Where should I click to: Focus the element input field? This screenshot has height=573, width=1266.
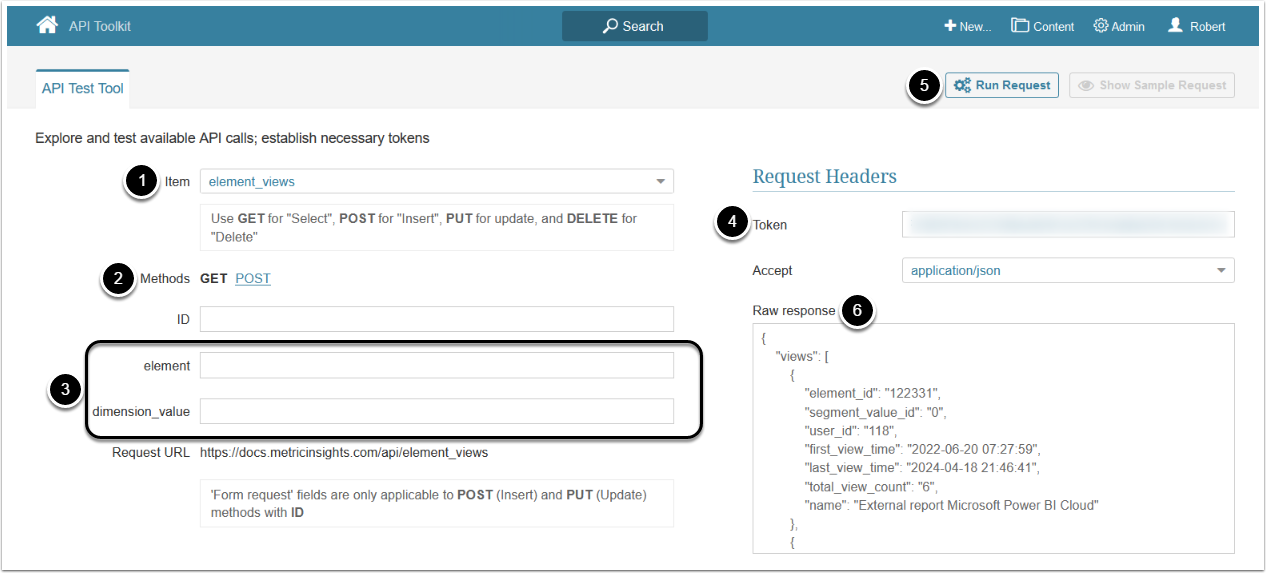(x=436, y=366)
